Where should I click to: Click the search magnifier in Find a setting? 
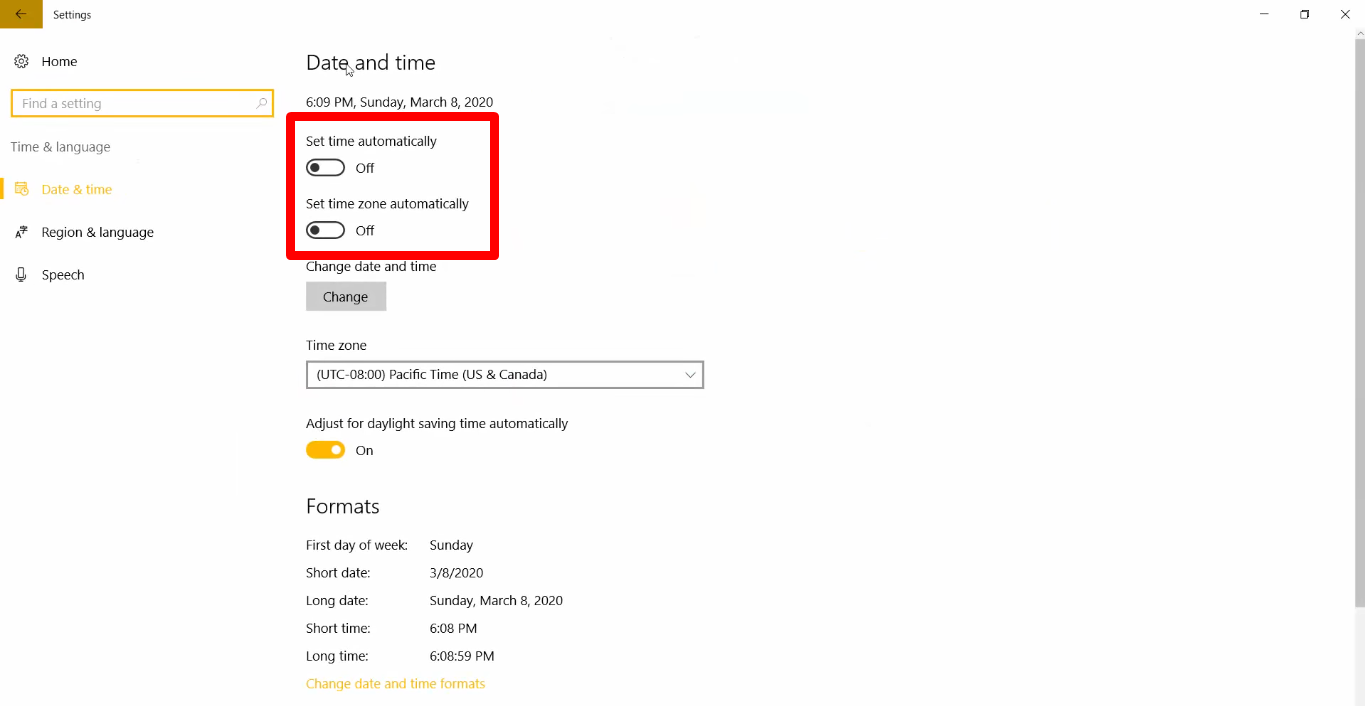(259, 103)
